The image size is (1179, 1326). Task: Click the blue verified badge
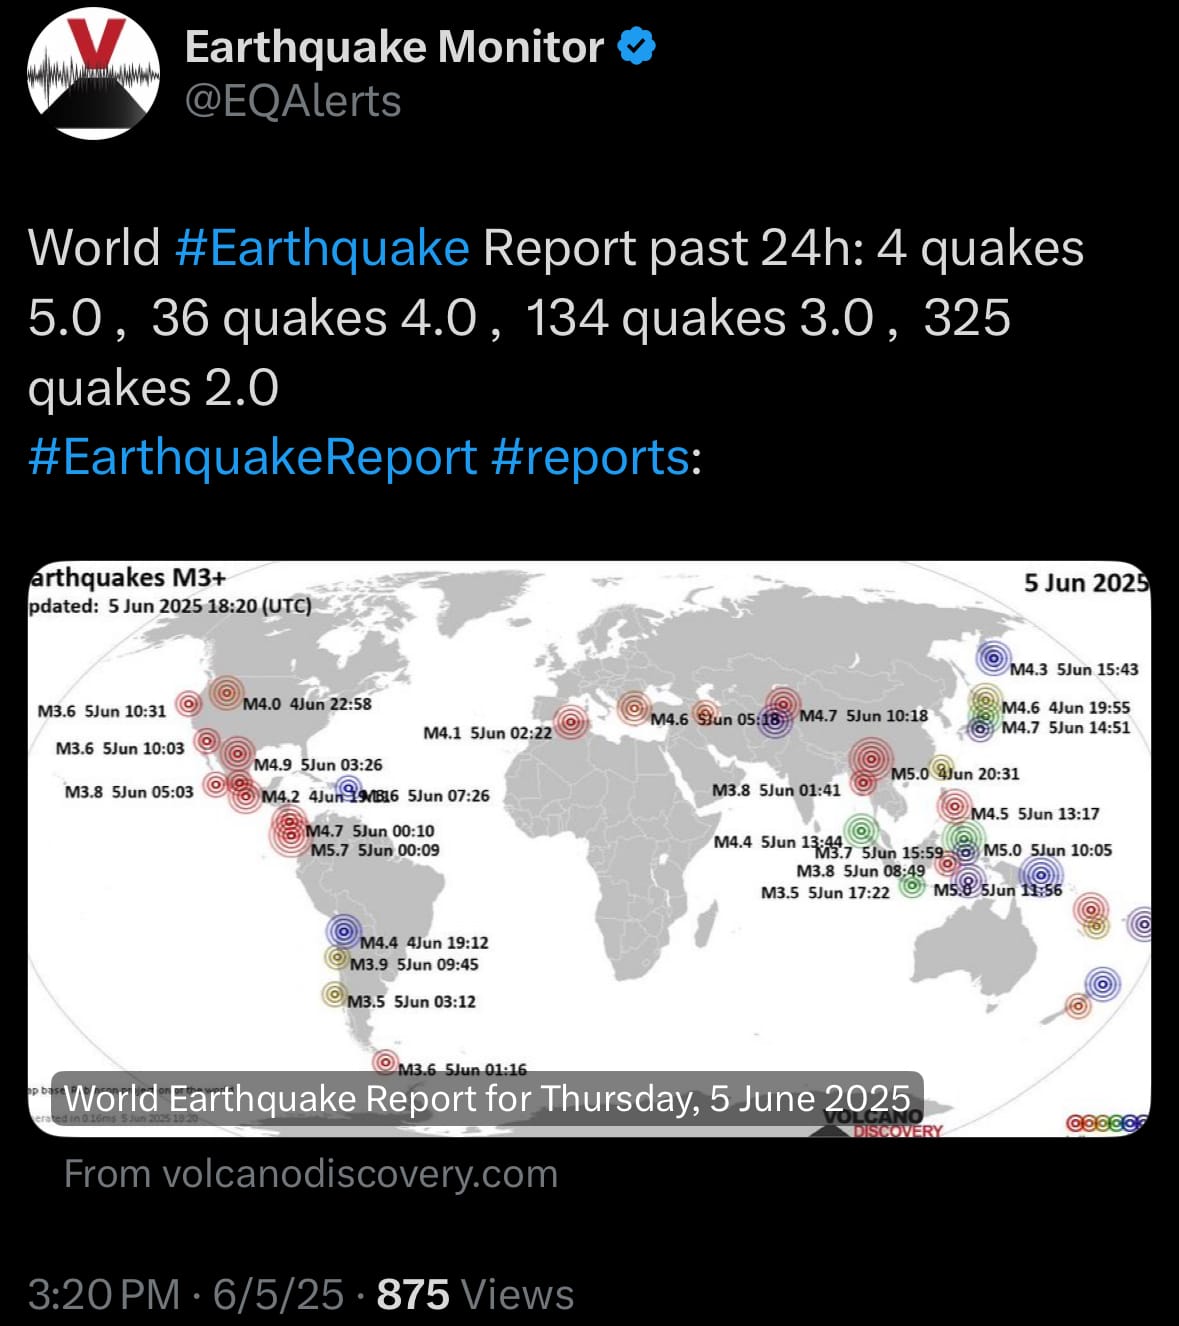pyautogui.click(x=638, y=46)
